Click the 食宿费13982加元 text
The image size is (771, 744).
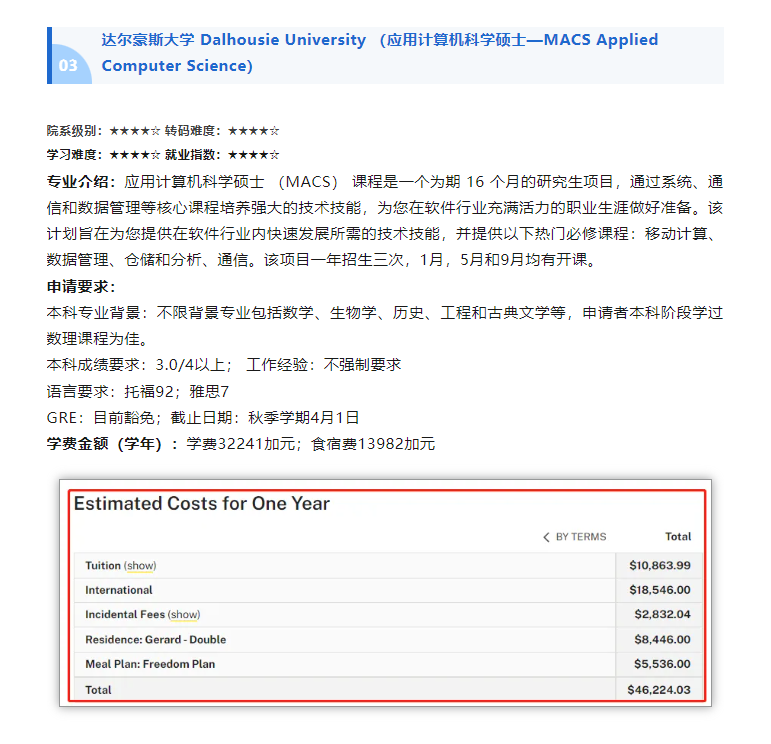tap(373, 444)
